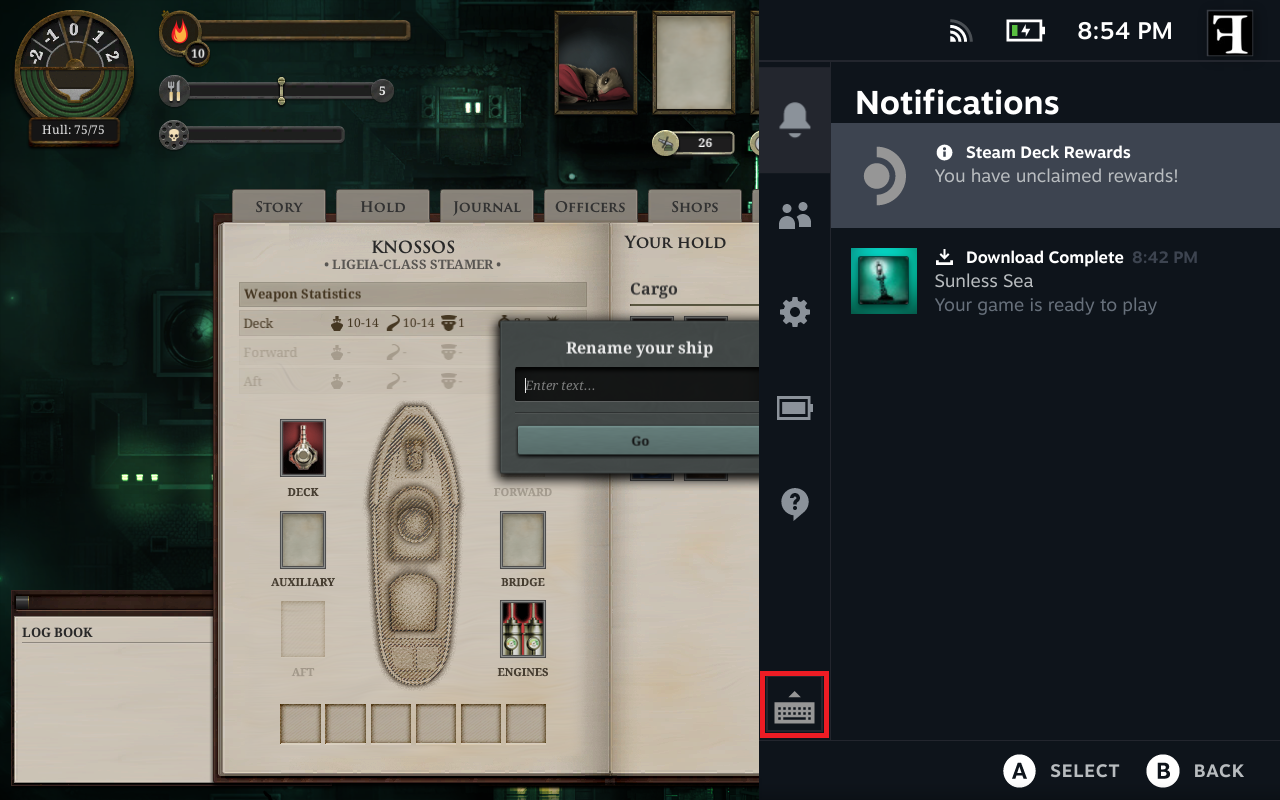Click the Rename your ship text field
1280x800 pixels.
[x=637, y=385]
